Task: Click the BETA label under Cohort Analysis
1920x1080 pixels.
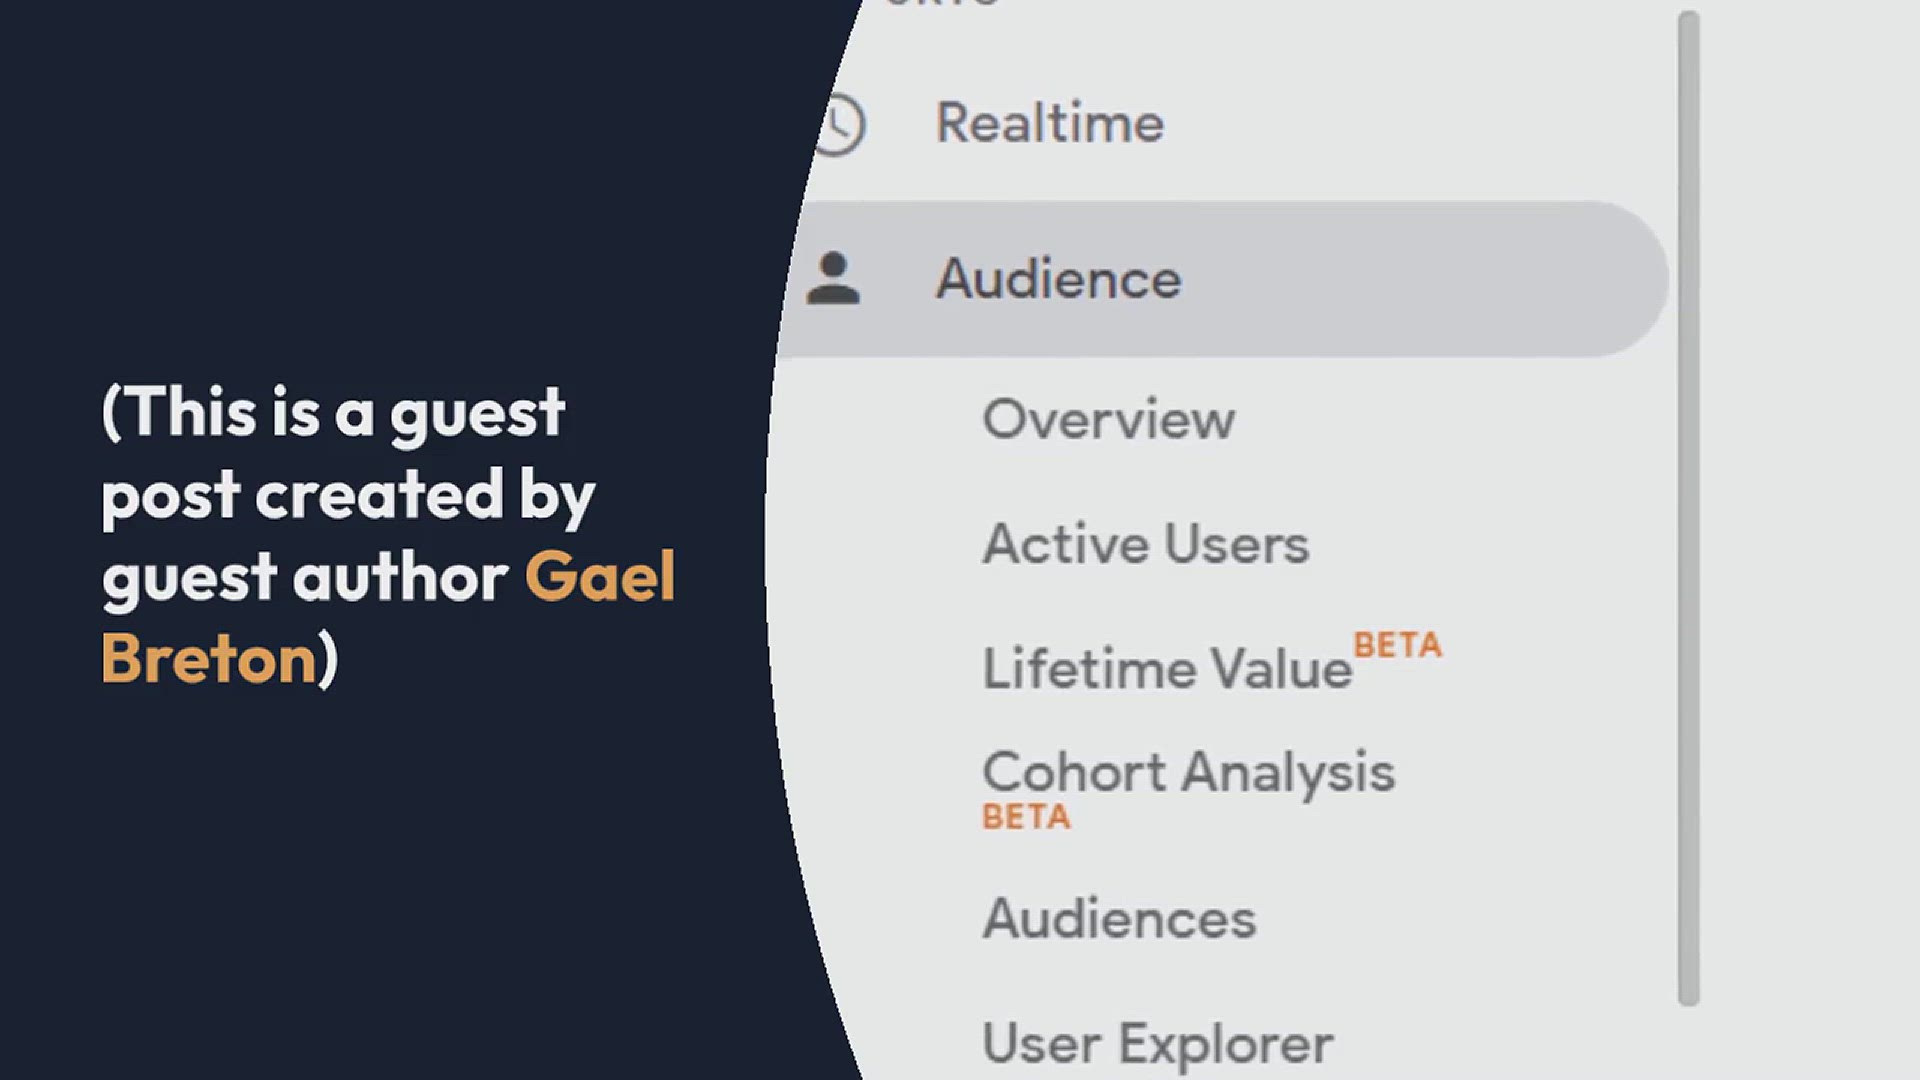Action: point(1026,818)
